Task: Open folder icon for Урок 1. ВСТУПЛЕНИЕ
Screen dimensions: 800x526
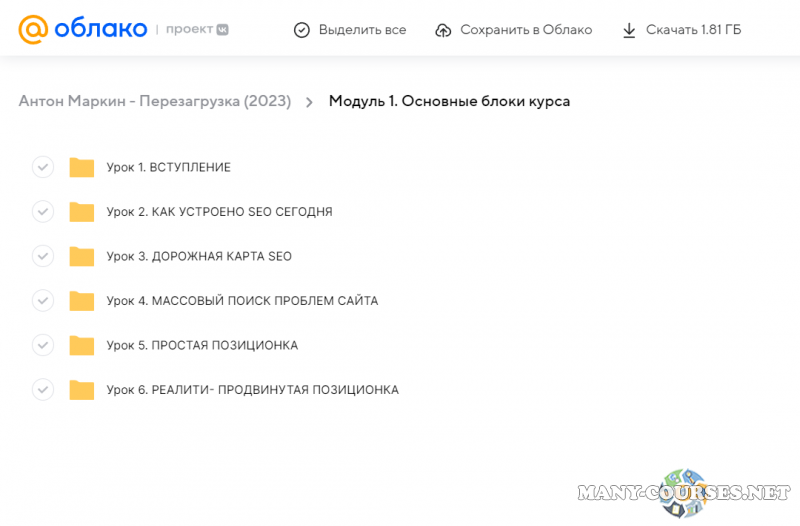Action: click(x=81, y=167)
